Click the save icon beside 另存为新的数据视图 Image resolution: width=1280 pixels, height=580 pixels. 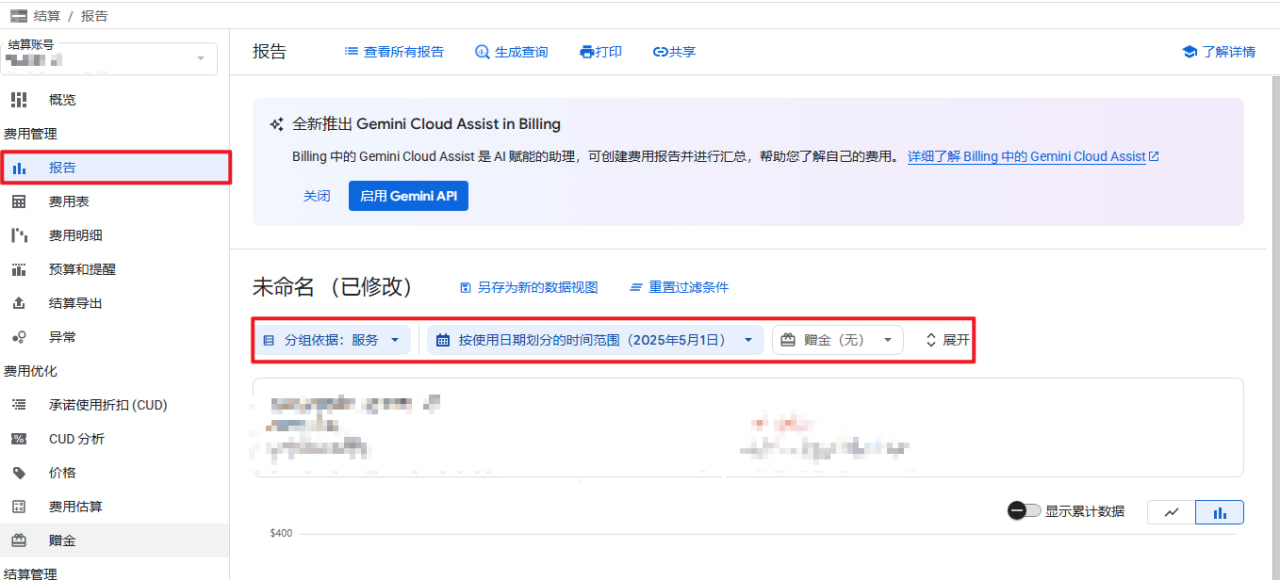tap(465, 288)
